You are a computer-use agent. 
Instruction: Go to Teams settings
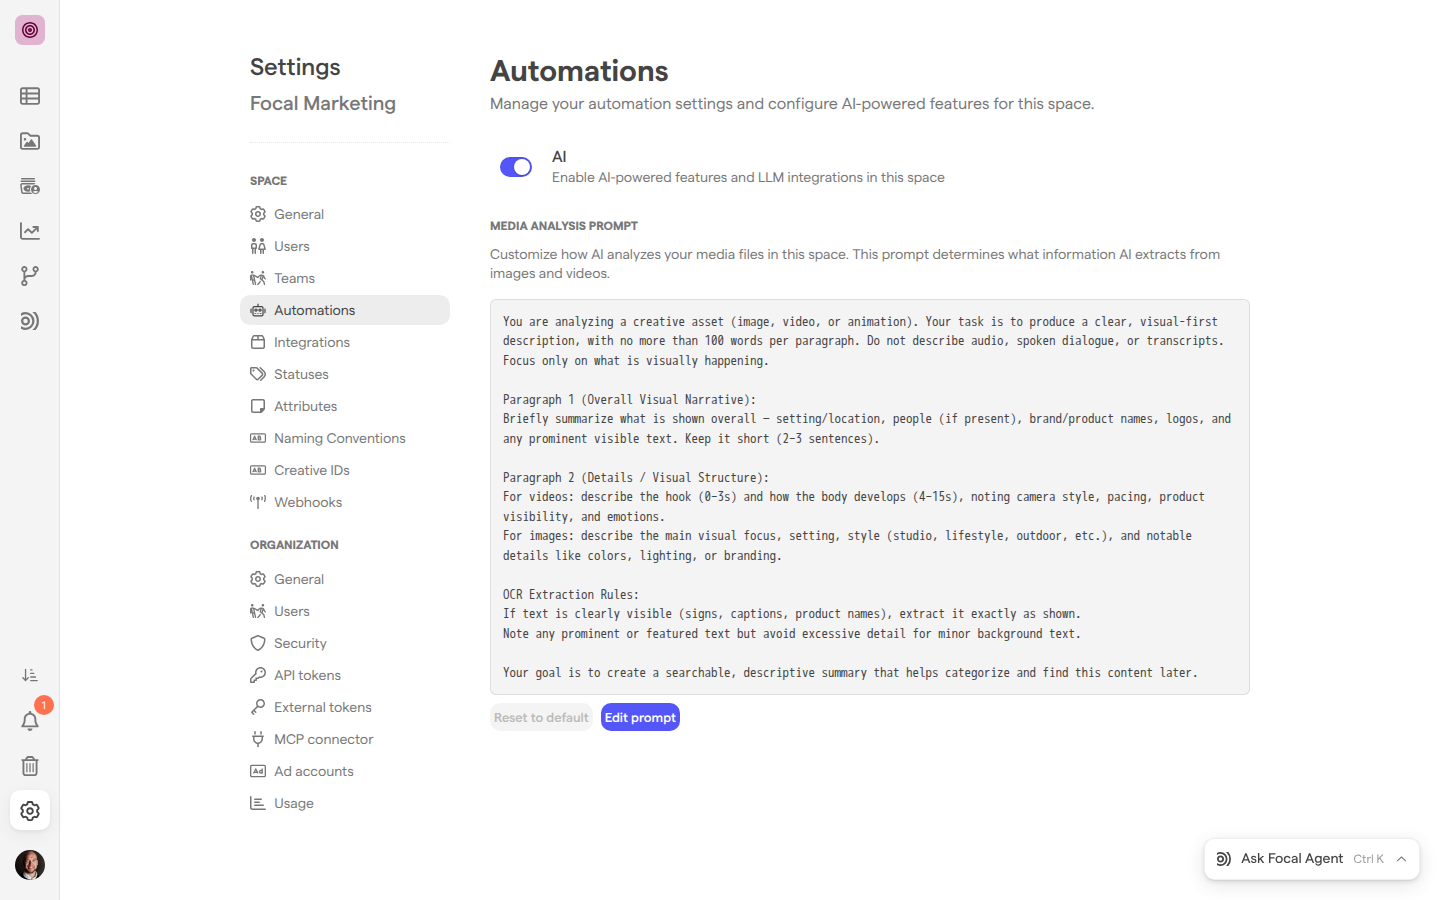(x=345, y=278)
